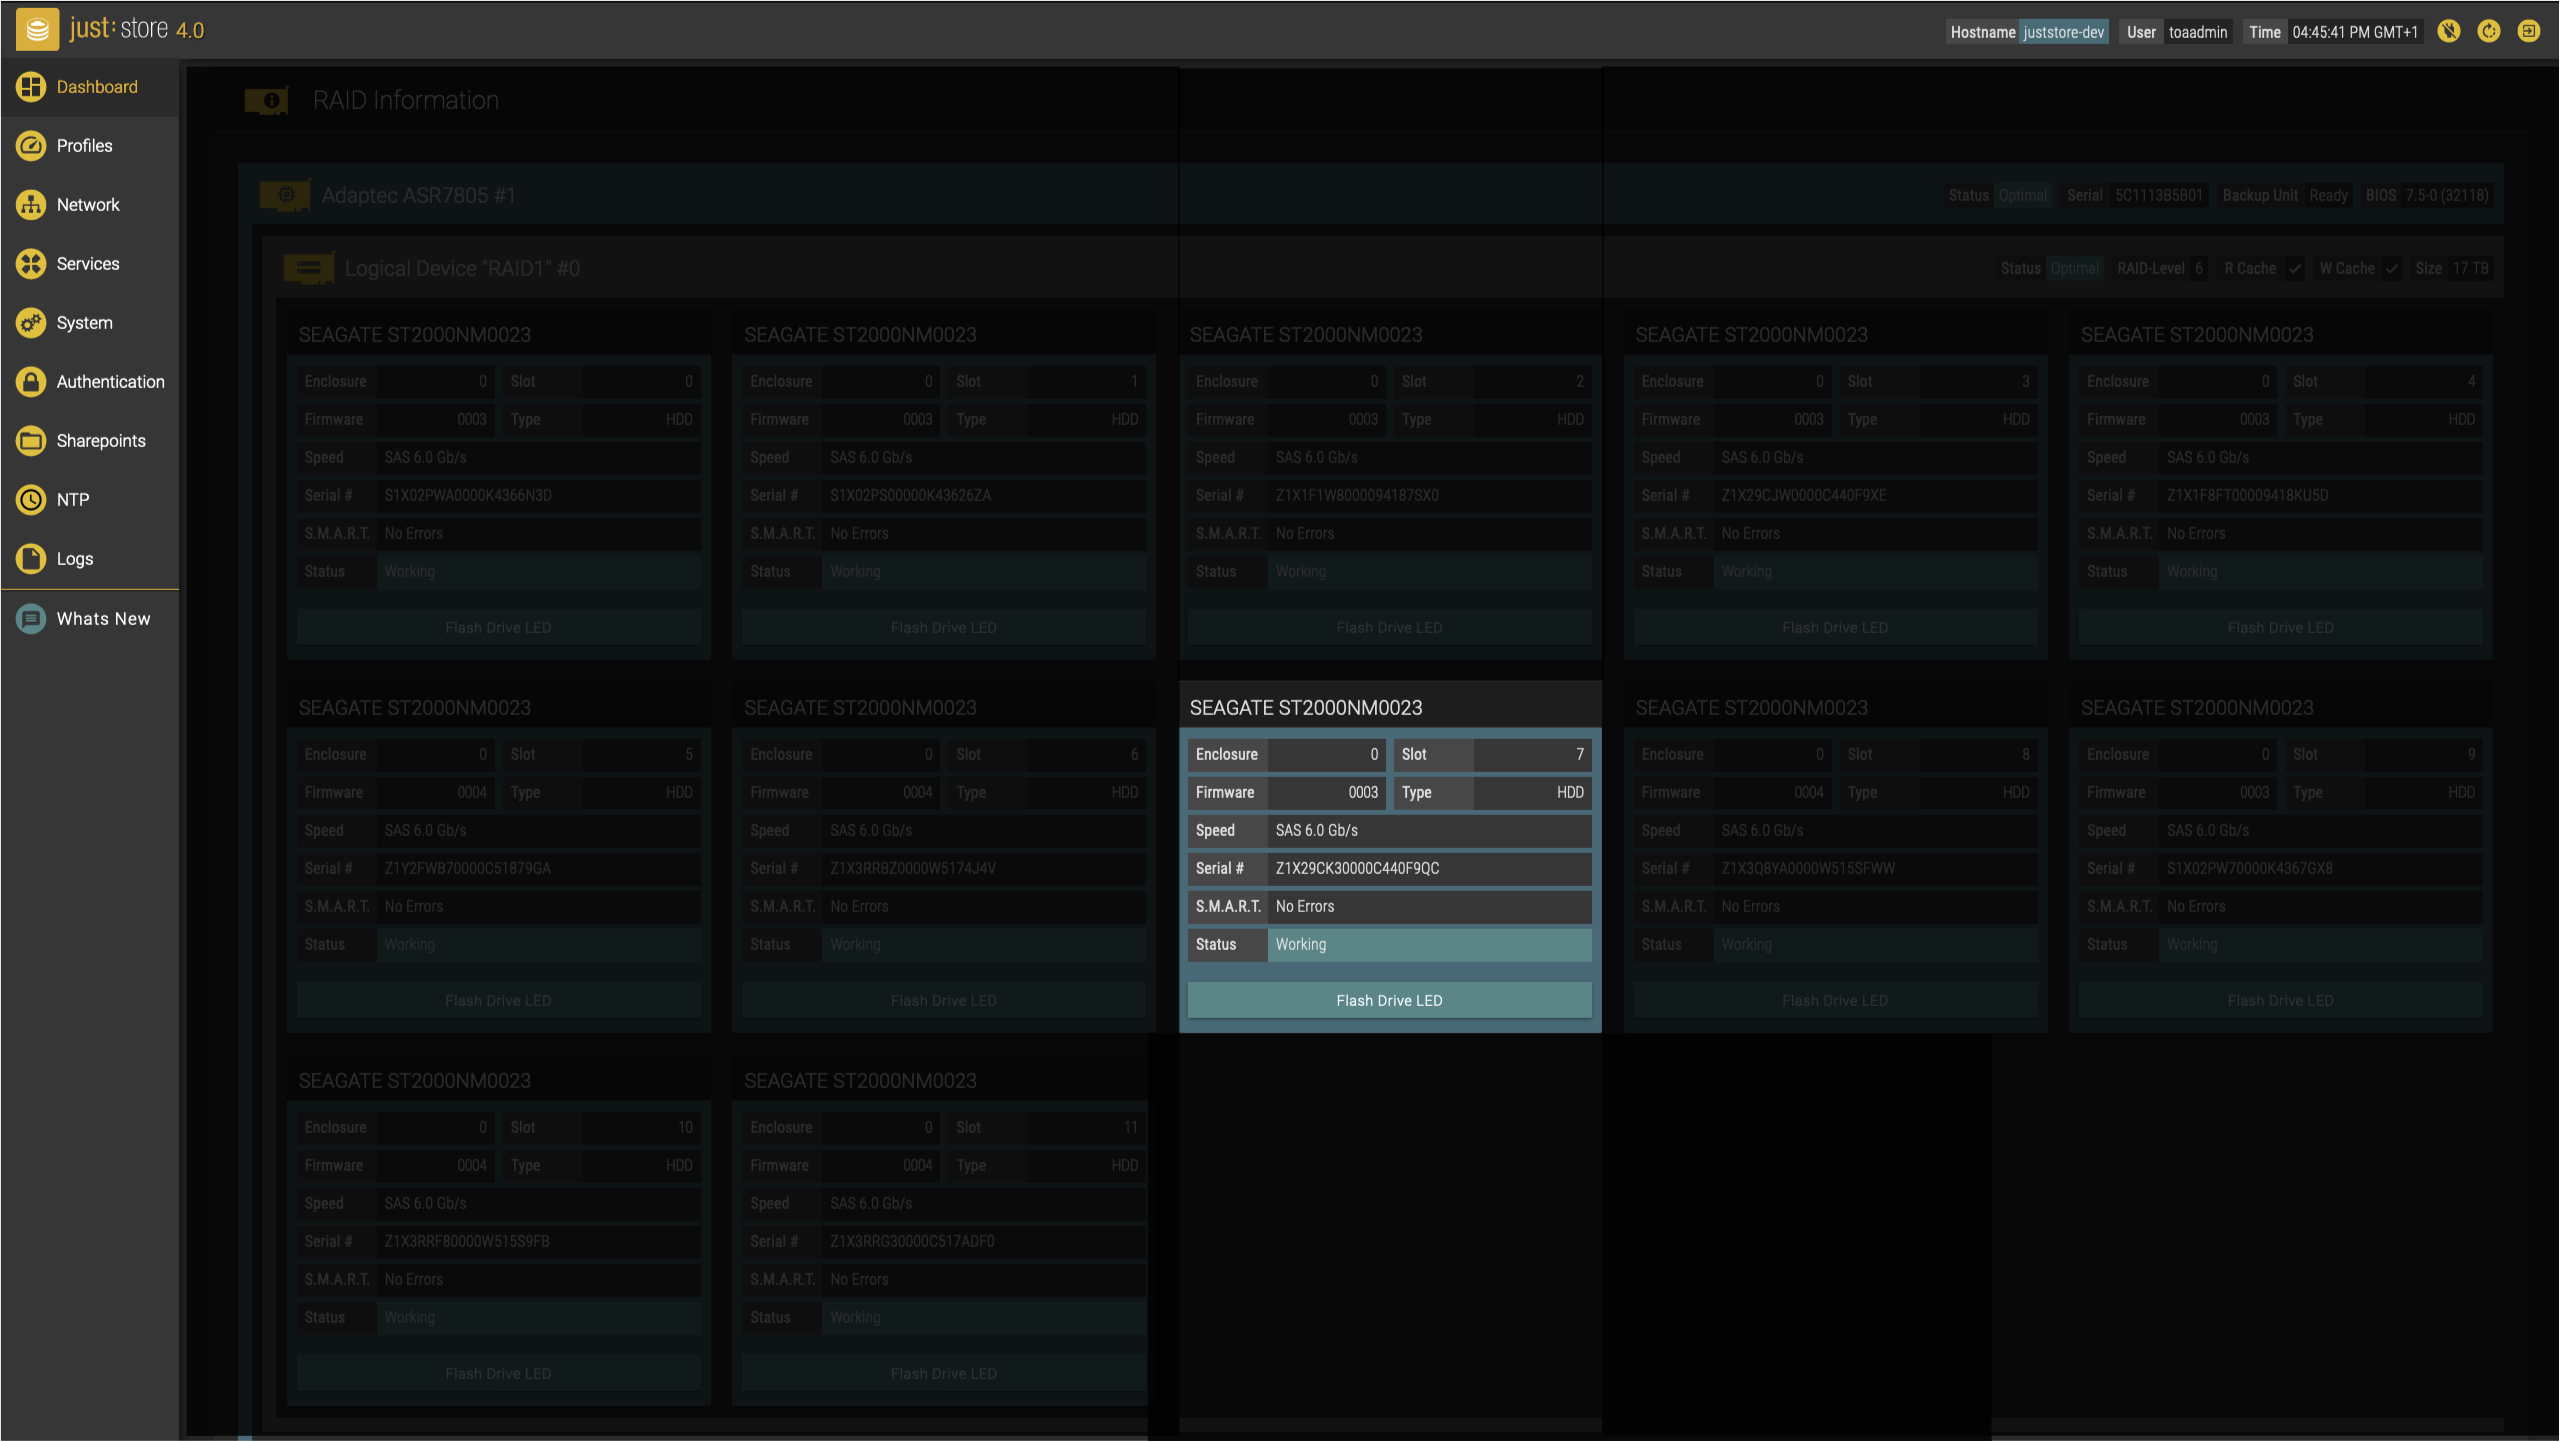This screenshot has width=2560, height=1442.
Task: Flash Drive LED for slot 4 drive
Action: click(x=2281, y=628)
